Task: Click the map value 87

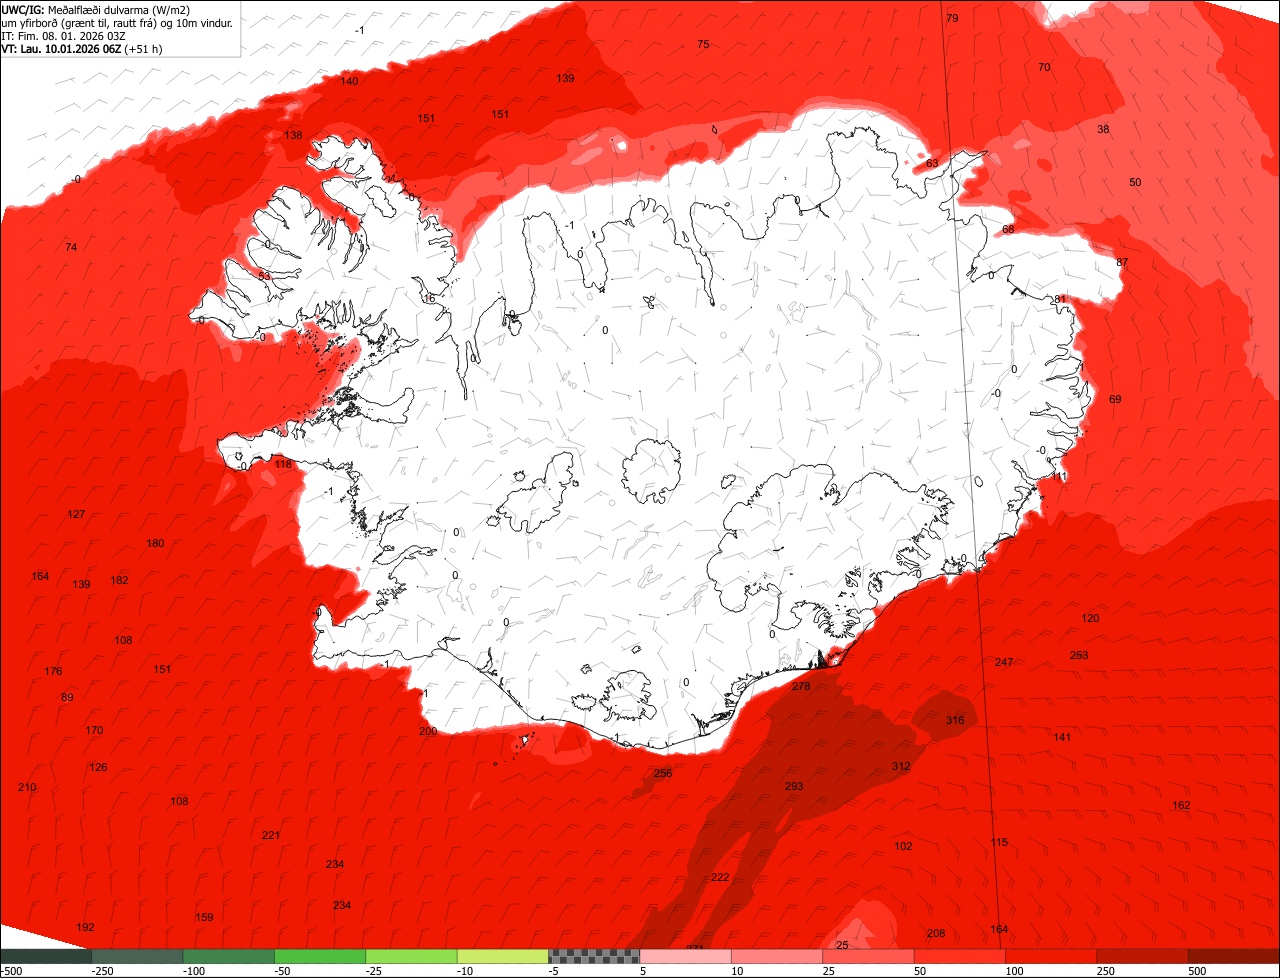Action: pos(1122,263)
